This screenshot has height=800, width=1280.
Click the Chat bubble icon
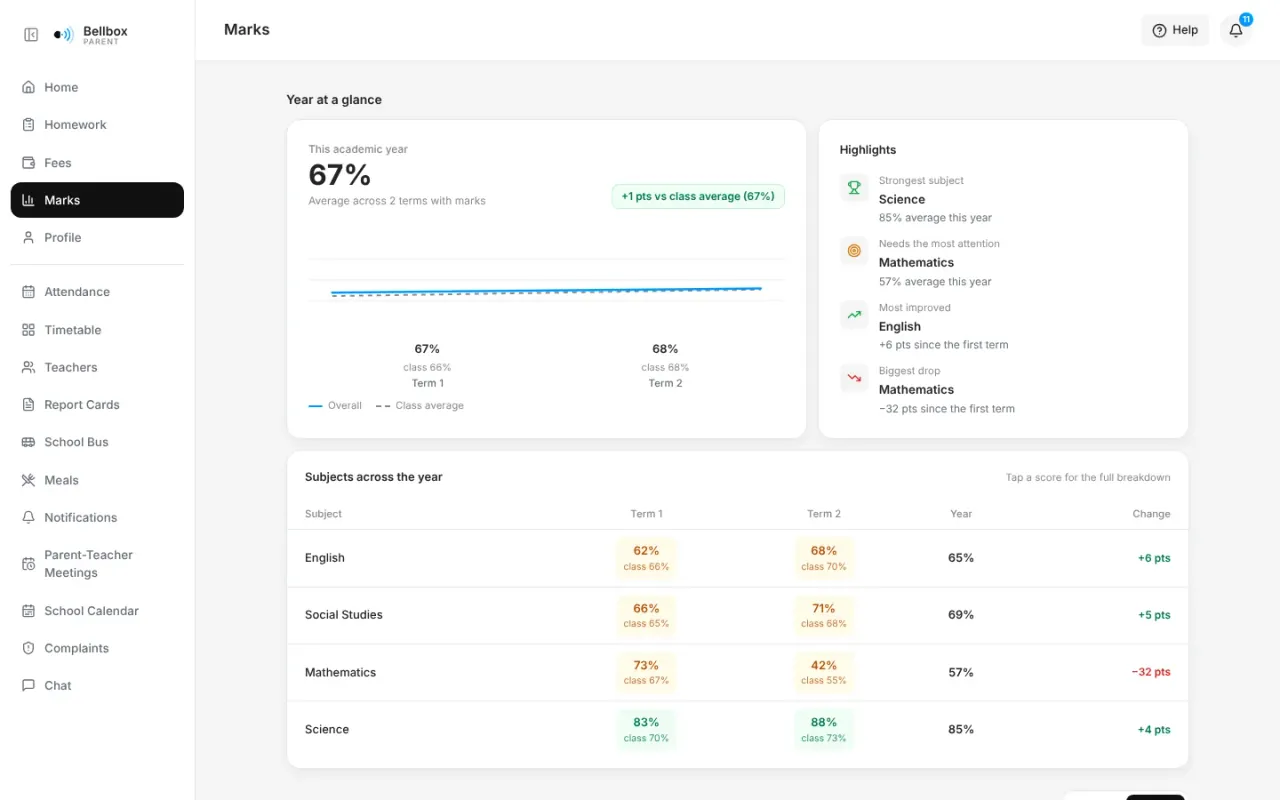[28, 686]
